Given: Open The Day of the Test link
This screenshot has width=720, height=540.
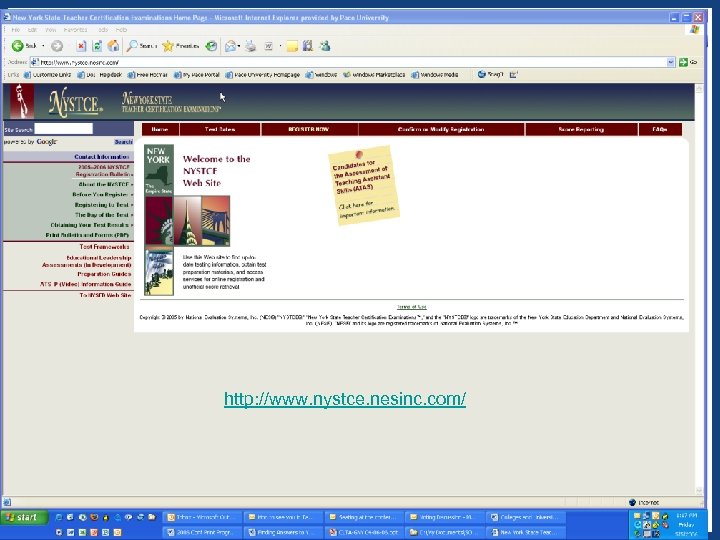Looking at the screenshot, I should coord(104,215).
